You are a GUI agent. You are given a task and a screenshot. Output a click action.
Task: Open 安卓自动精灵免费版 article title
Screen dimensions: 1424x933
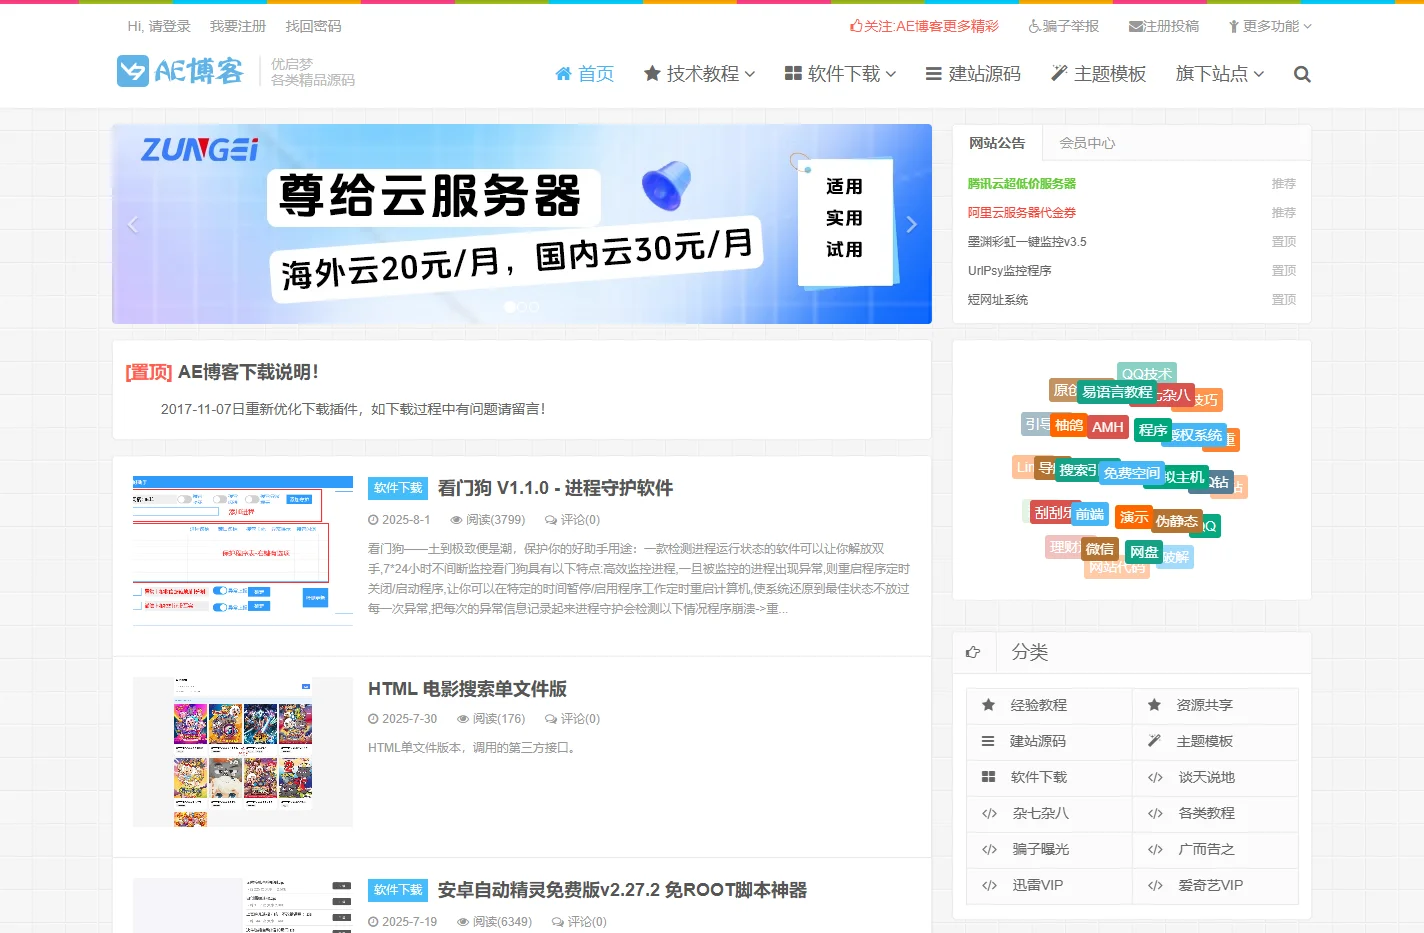click(x=622, y=890)
